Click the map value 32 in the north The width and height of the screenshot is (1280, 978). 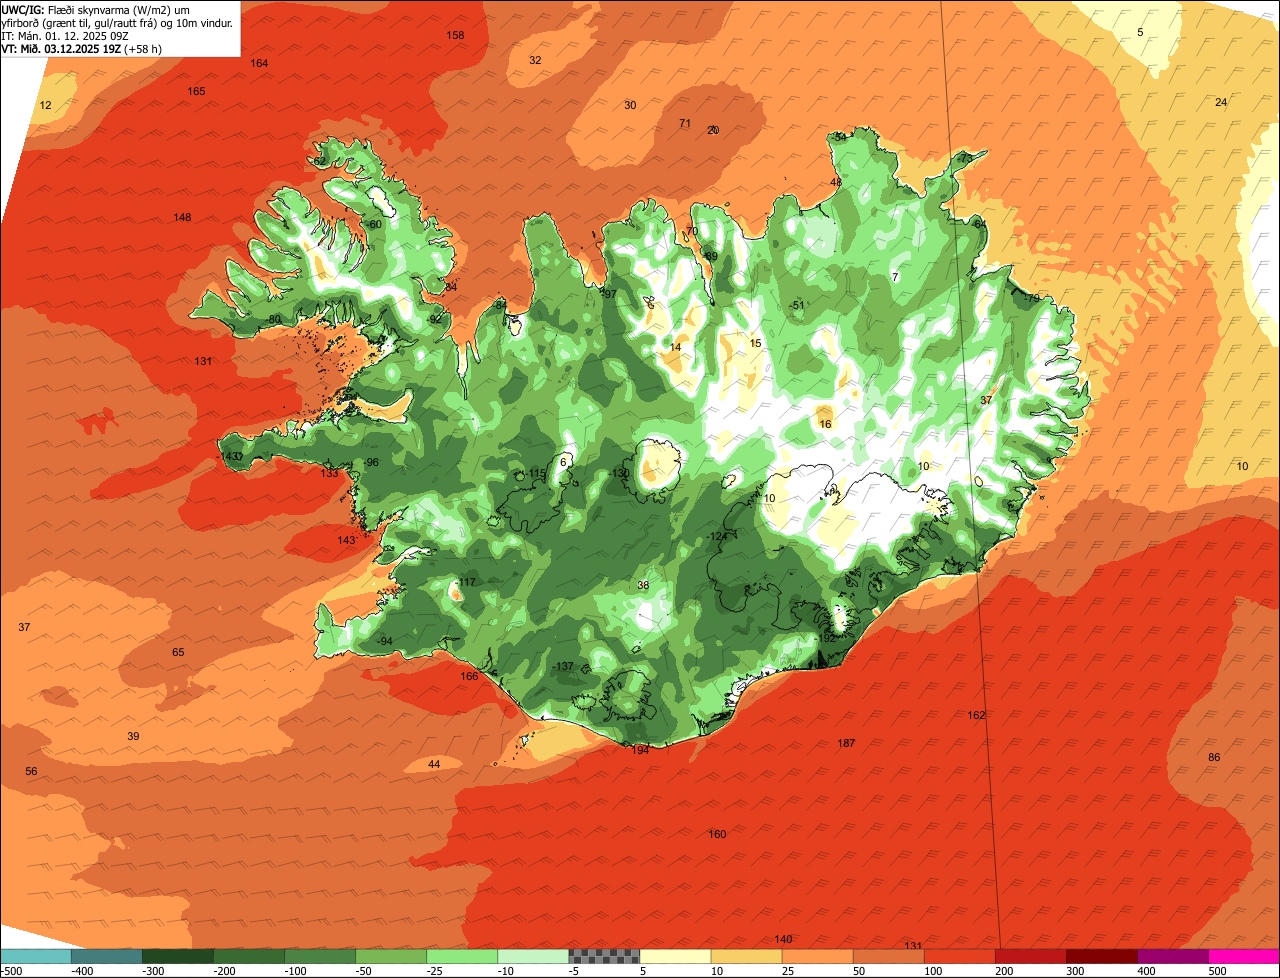(x=535, y=60)
